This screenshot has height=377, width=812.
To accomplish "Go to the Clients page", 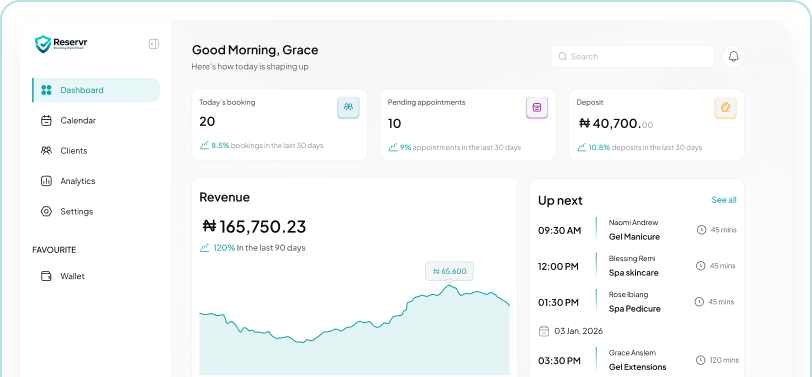I will (x=96, y=151).
